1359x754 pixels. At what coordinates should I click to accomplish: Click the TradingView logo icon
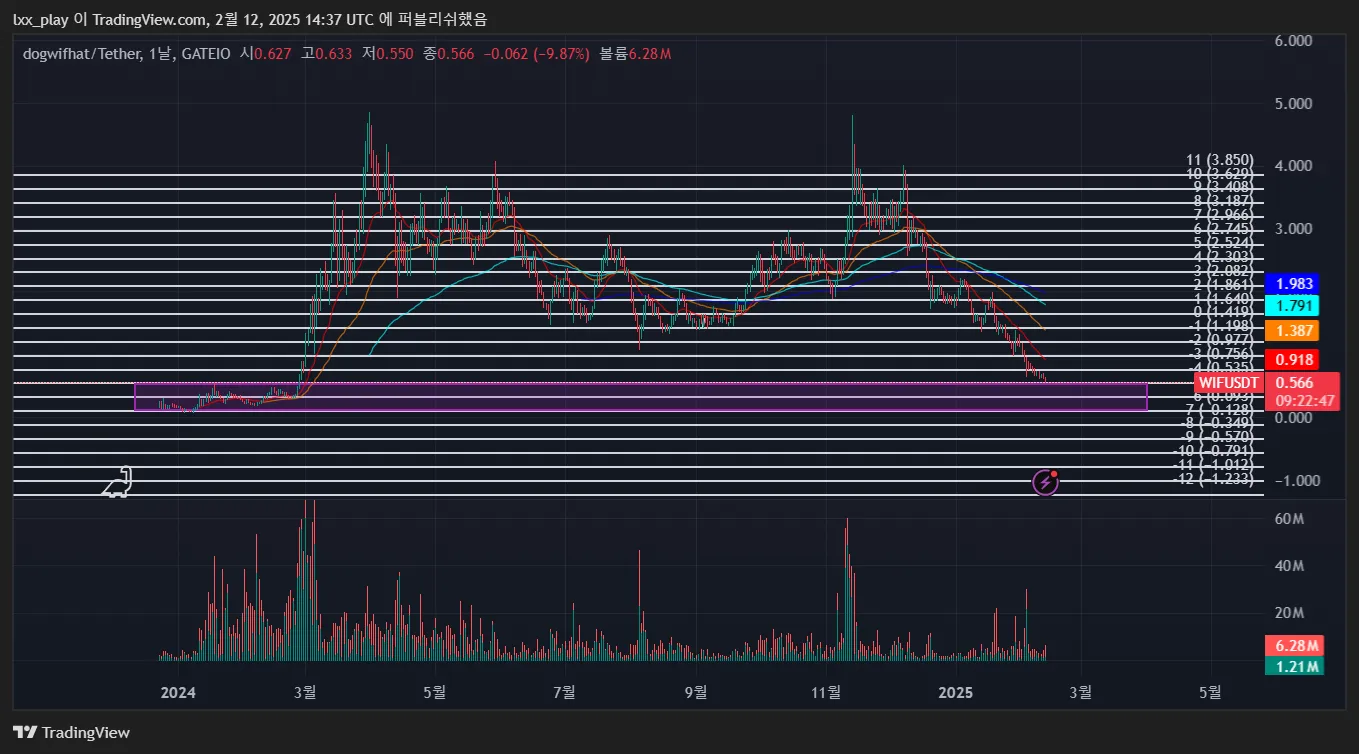[25, 732]
